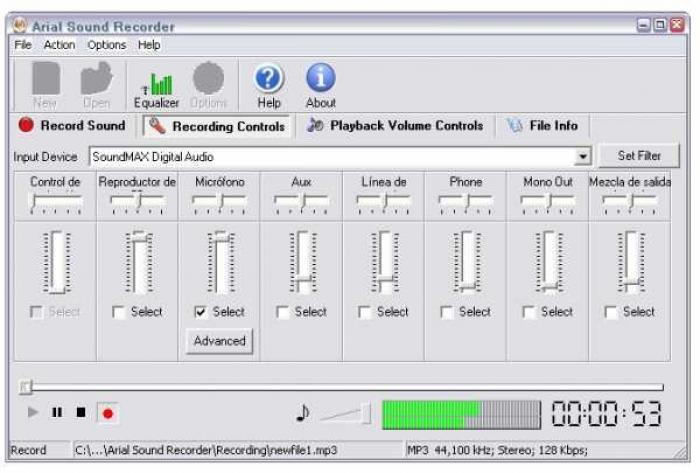The height and width of the screenshot is (473, 700).
Task: Switch to the Recording Controls tab
Action: coord(217,126)
